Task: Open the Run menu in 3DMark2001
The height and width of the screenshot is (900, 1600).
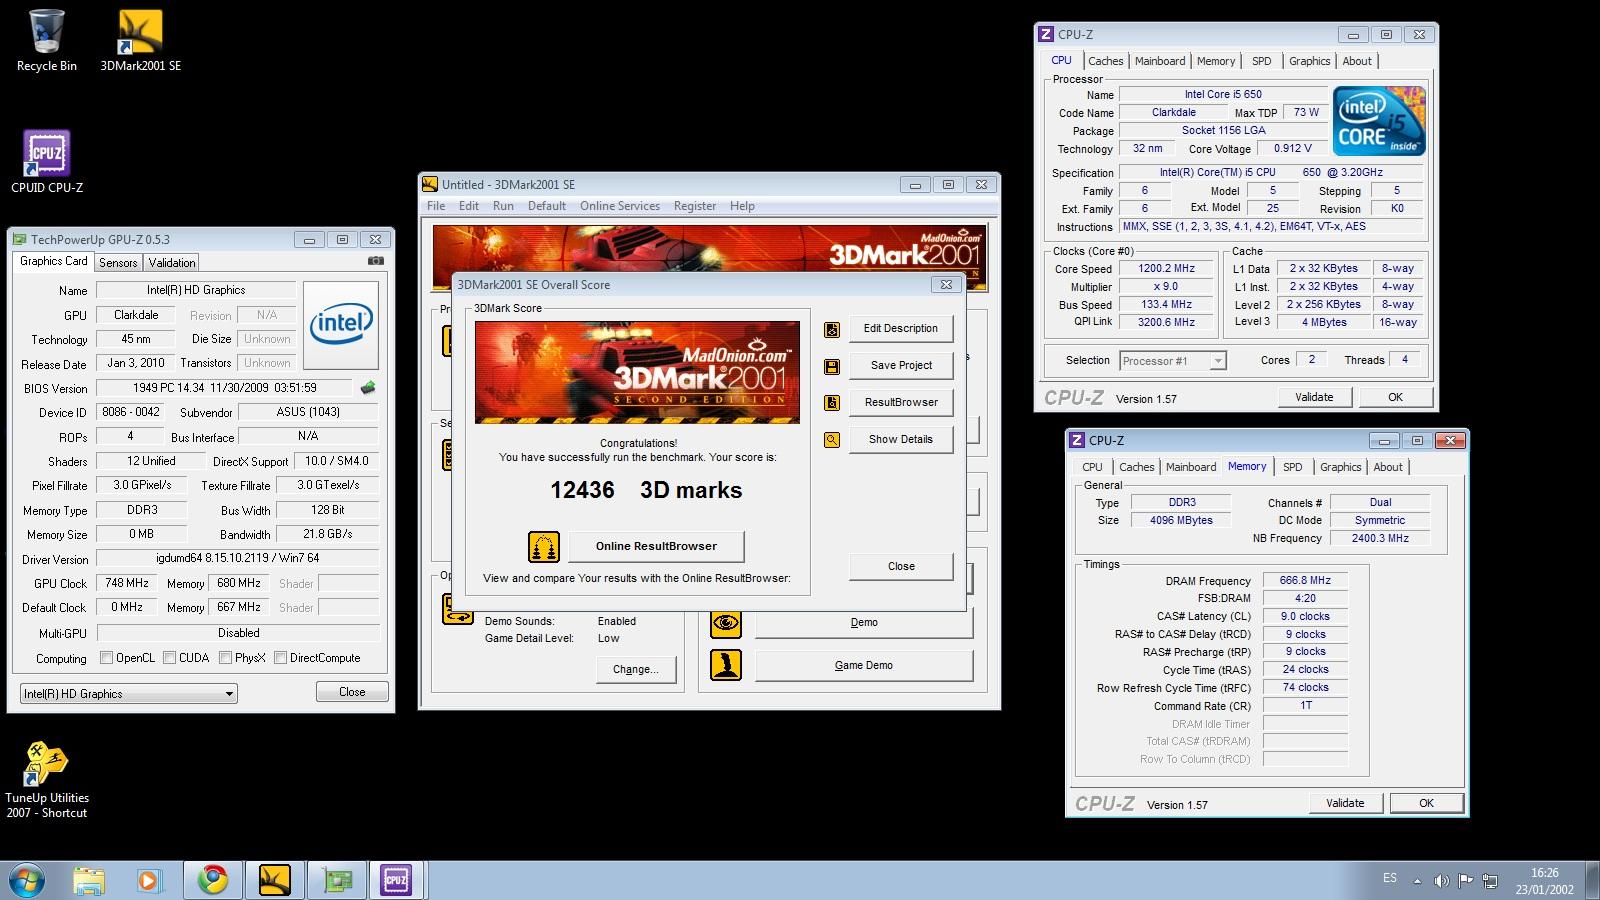Action: 503,206
